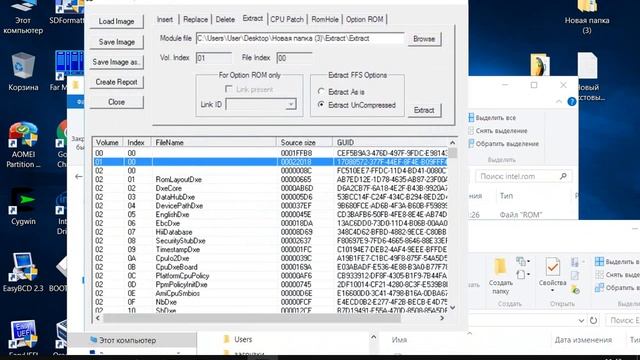Viewport: 640px width, 360px height.
Task: Expand the Explorer address bar history dropdown
Action: click(581, 320)
